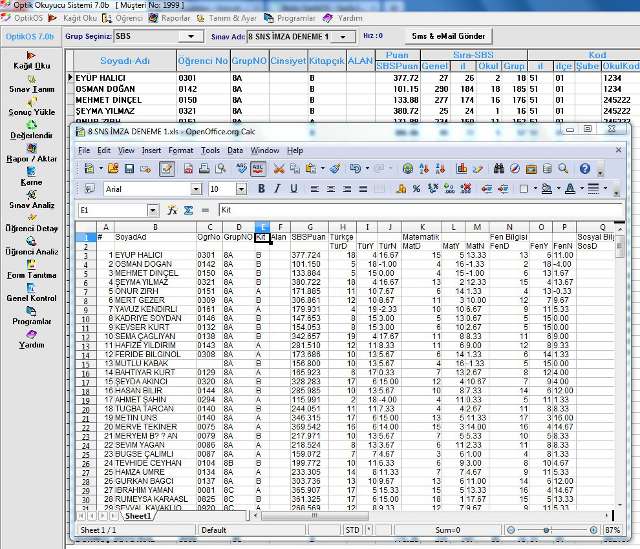Click the Function Wizard fx icon
Viewport: 640px width, 549px height.
pyautogui.click(x=172, y=210)
